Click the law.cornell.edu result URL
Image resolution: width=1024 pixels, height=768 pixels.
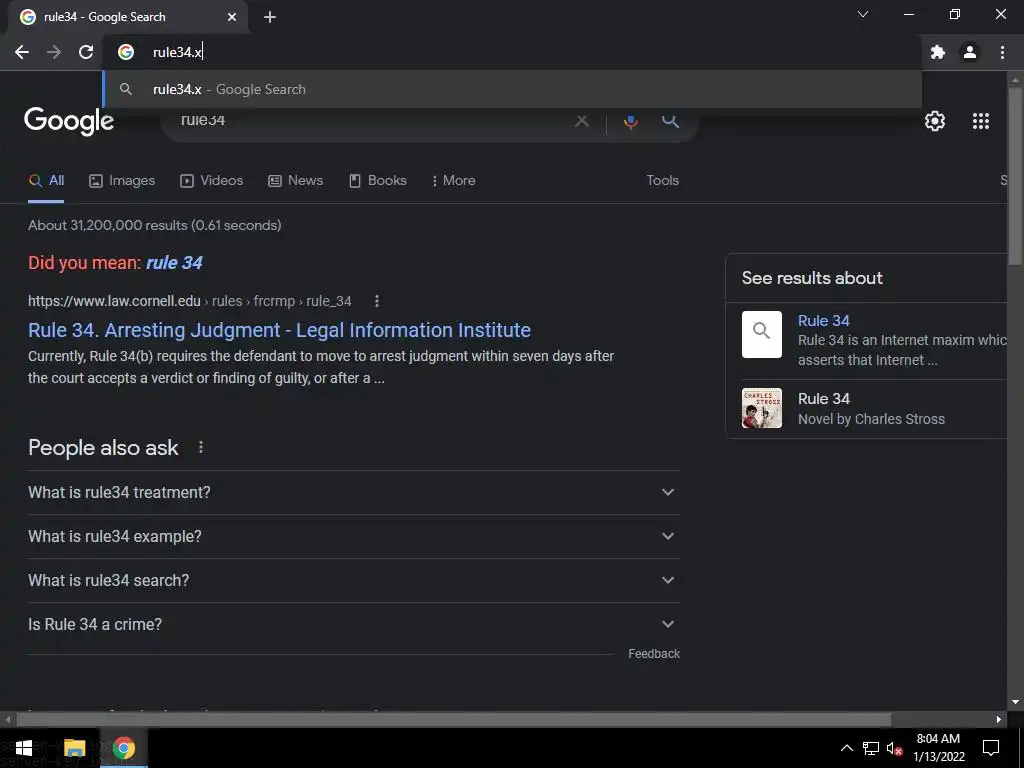click(x=189, y=301)
